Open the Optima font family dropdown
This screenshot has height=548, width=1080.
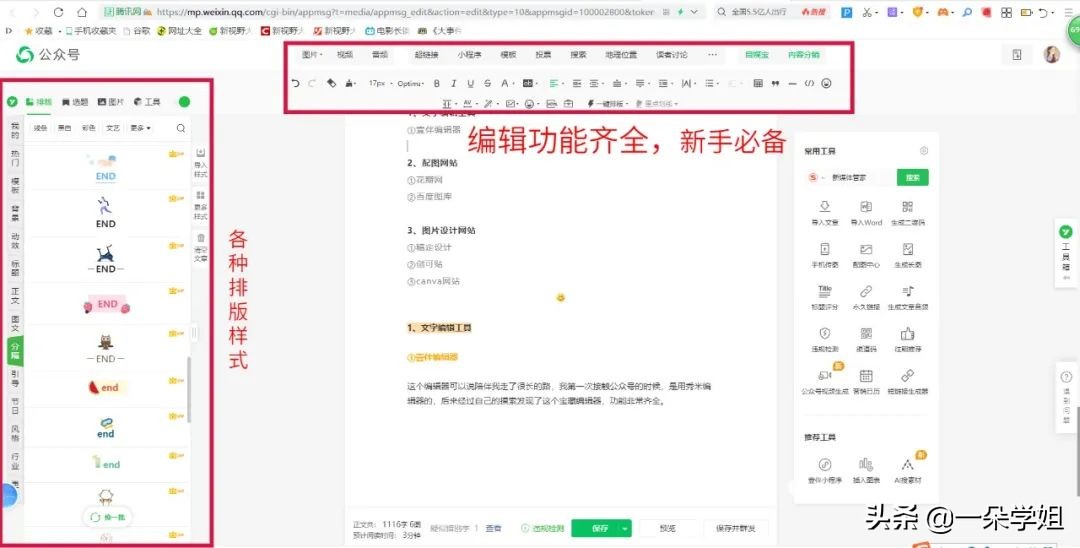[411, 83]
